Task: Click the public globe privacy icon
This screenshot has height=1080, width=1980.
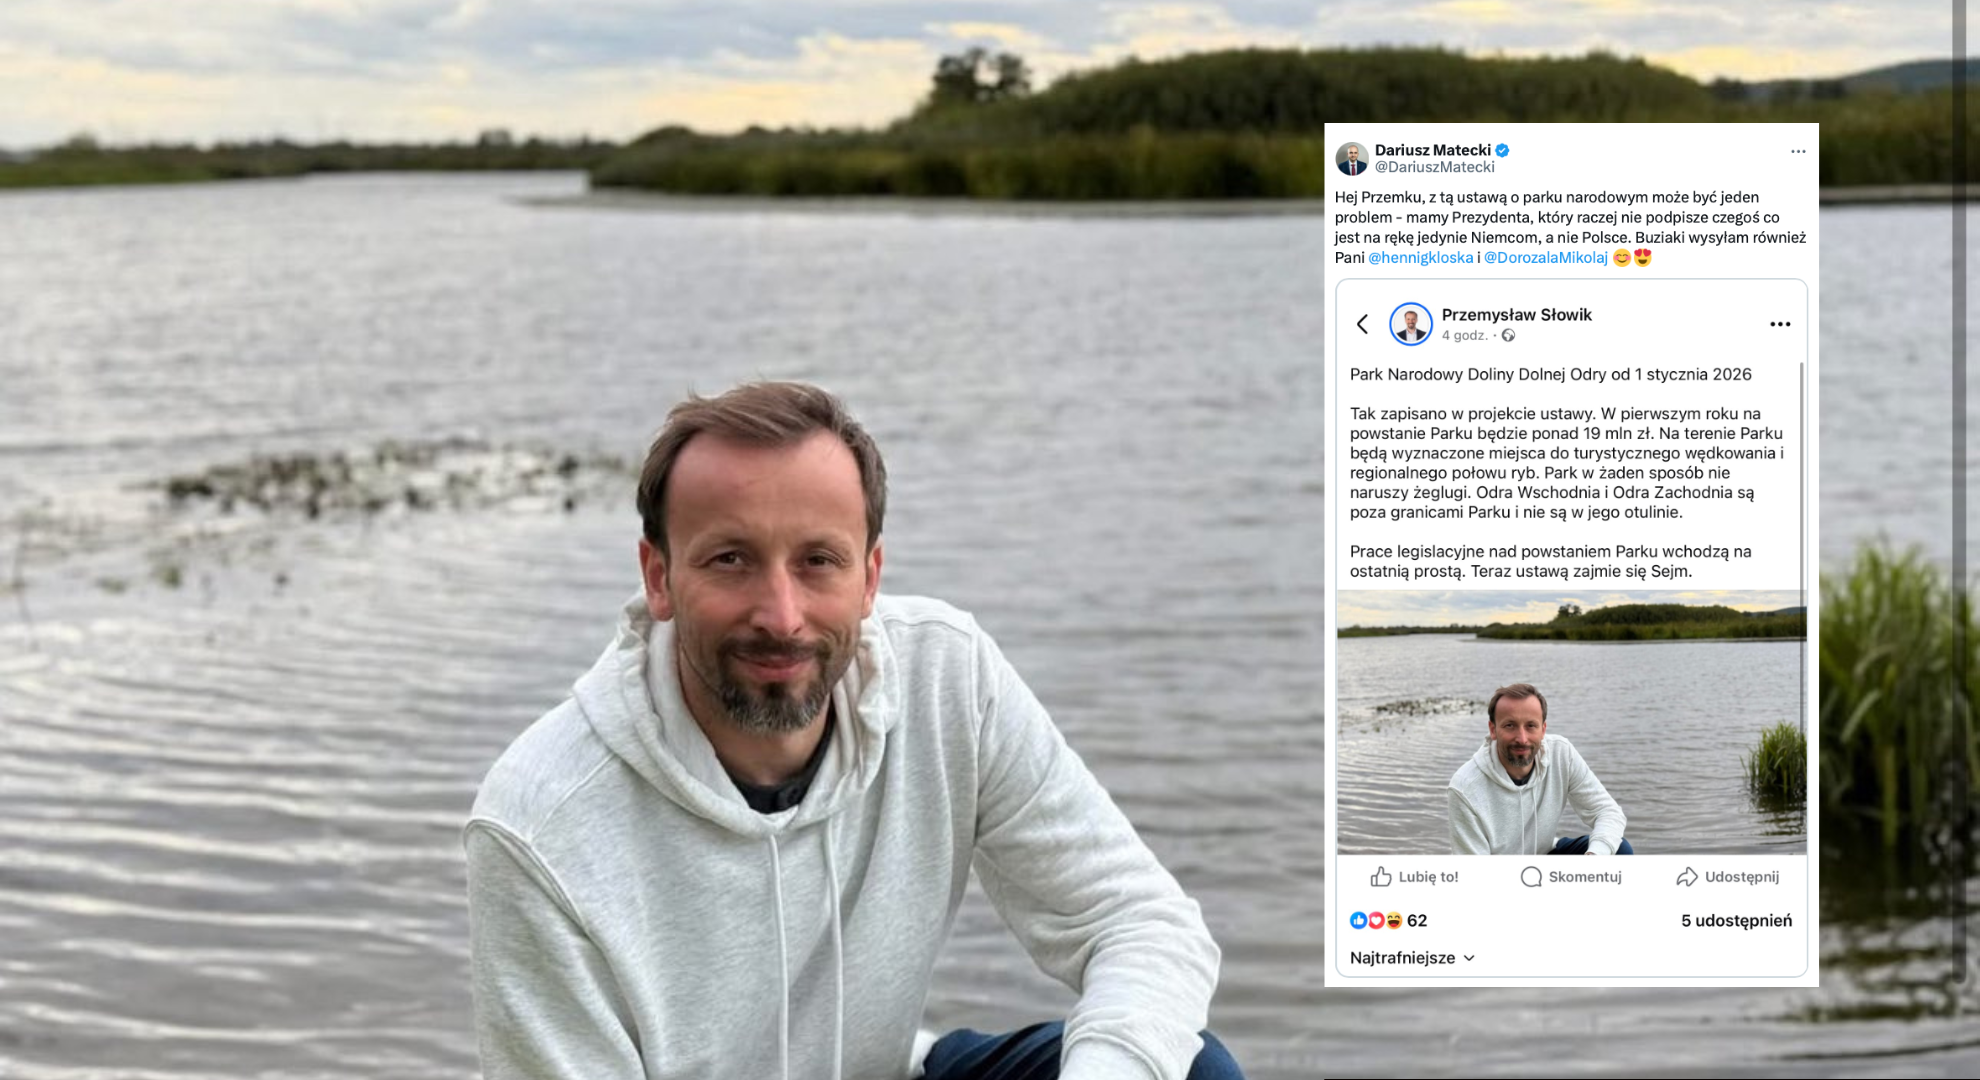Action: [x=1508, y=336]
